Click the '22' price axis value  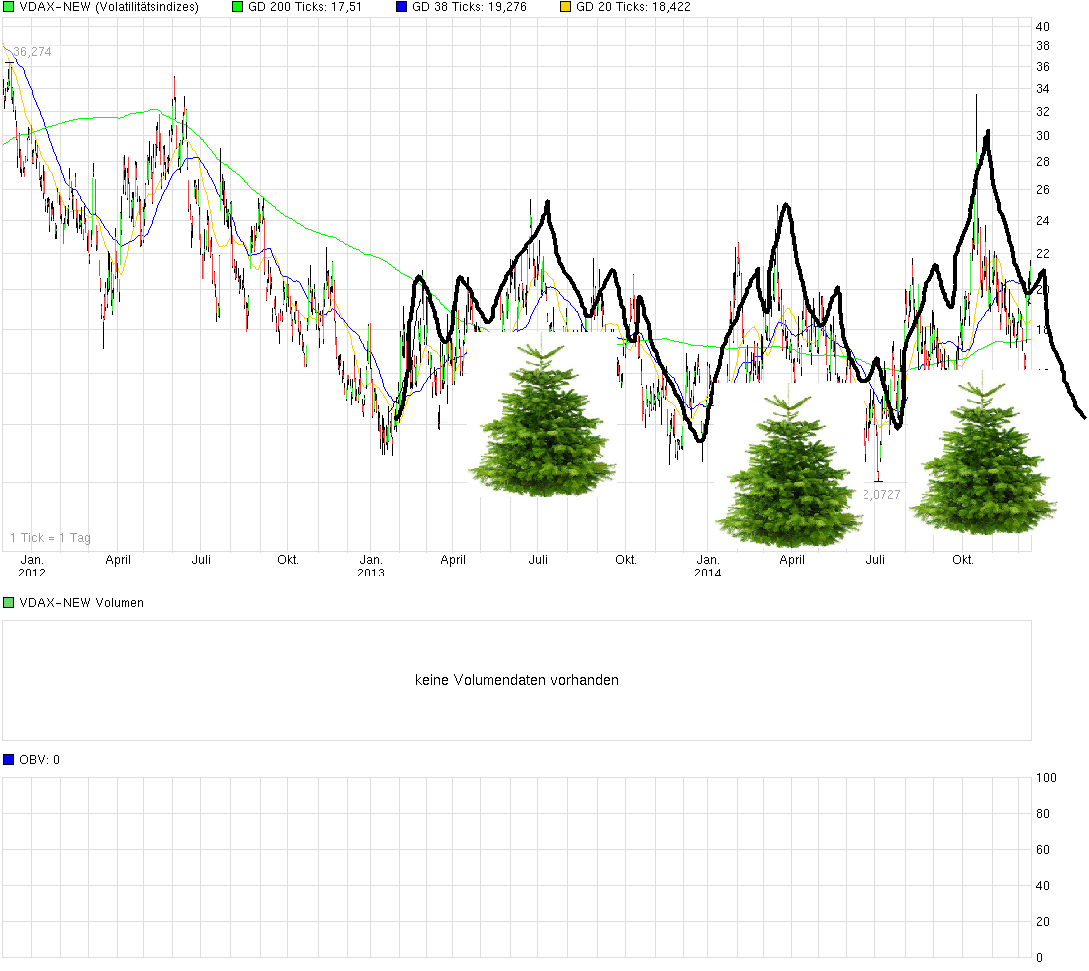(1042, 254)
